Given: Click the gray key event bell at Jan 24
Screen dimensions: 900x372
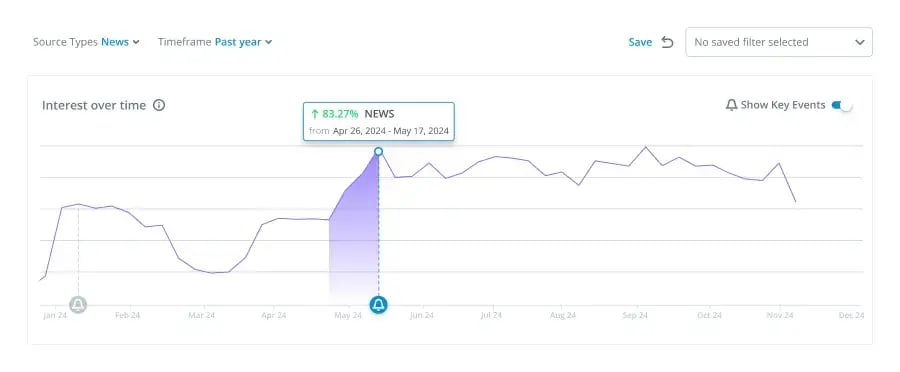Looking at the screenshot, I should 78,304.
